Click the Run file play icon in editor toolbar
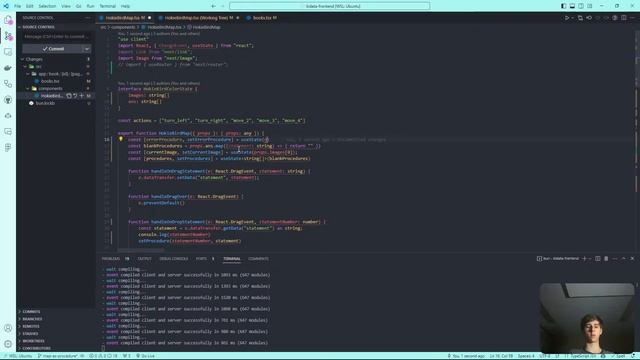The image size is (640, 360). point(567,18)
